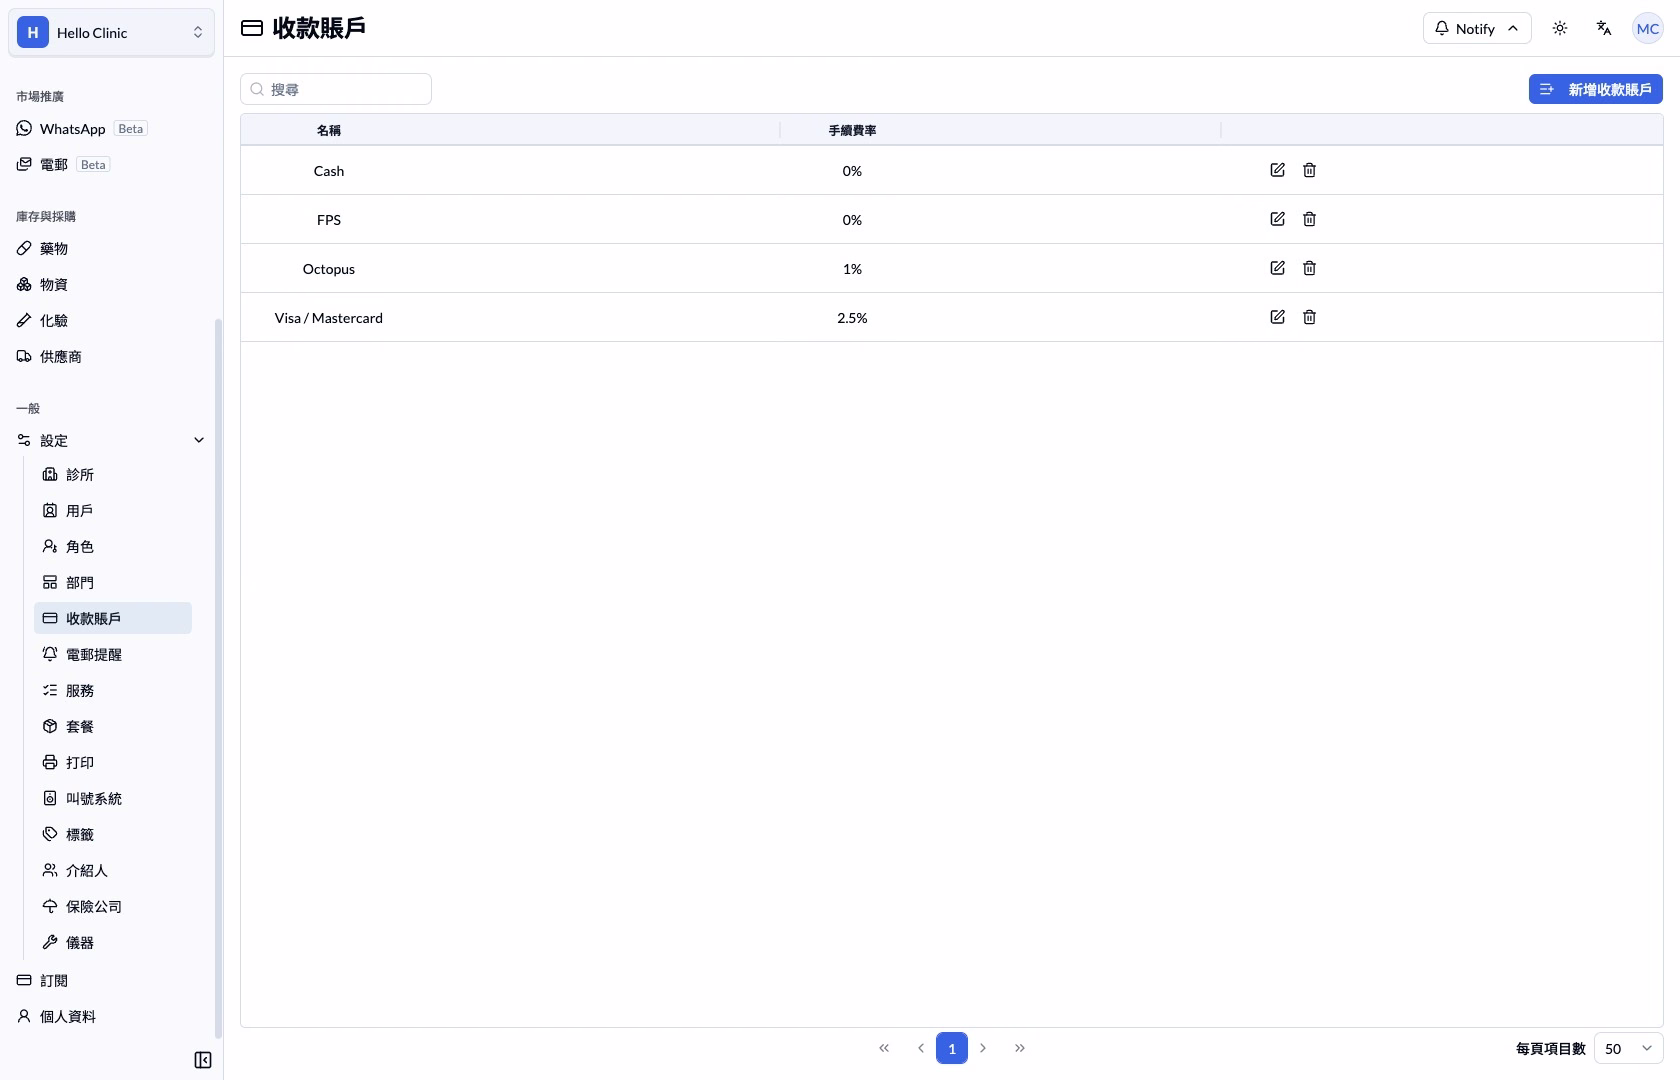The height and width of the screenshot is (1080, 1680).
Task: Expand the Notify dropdown
Action: [x=1477, y=28]
